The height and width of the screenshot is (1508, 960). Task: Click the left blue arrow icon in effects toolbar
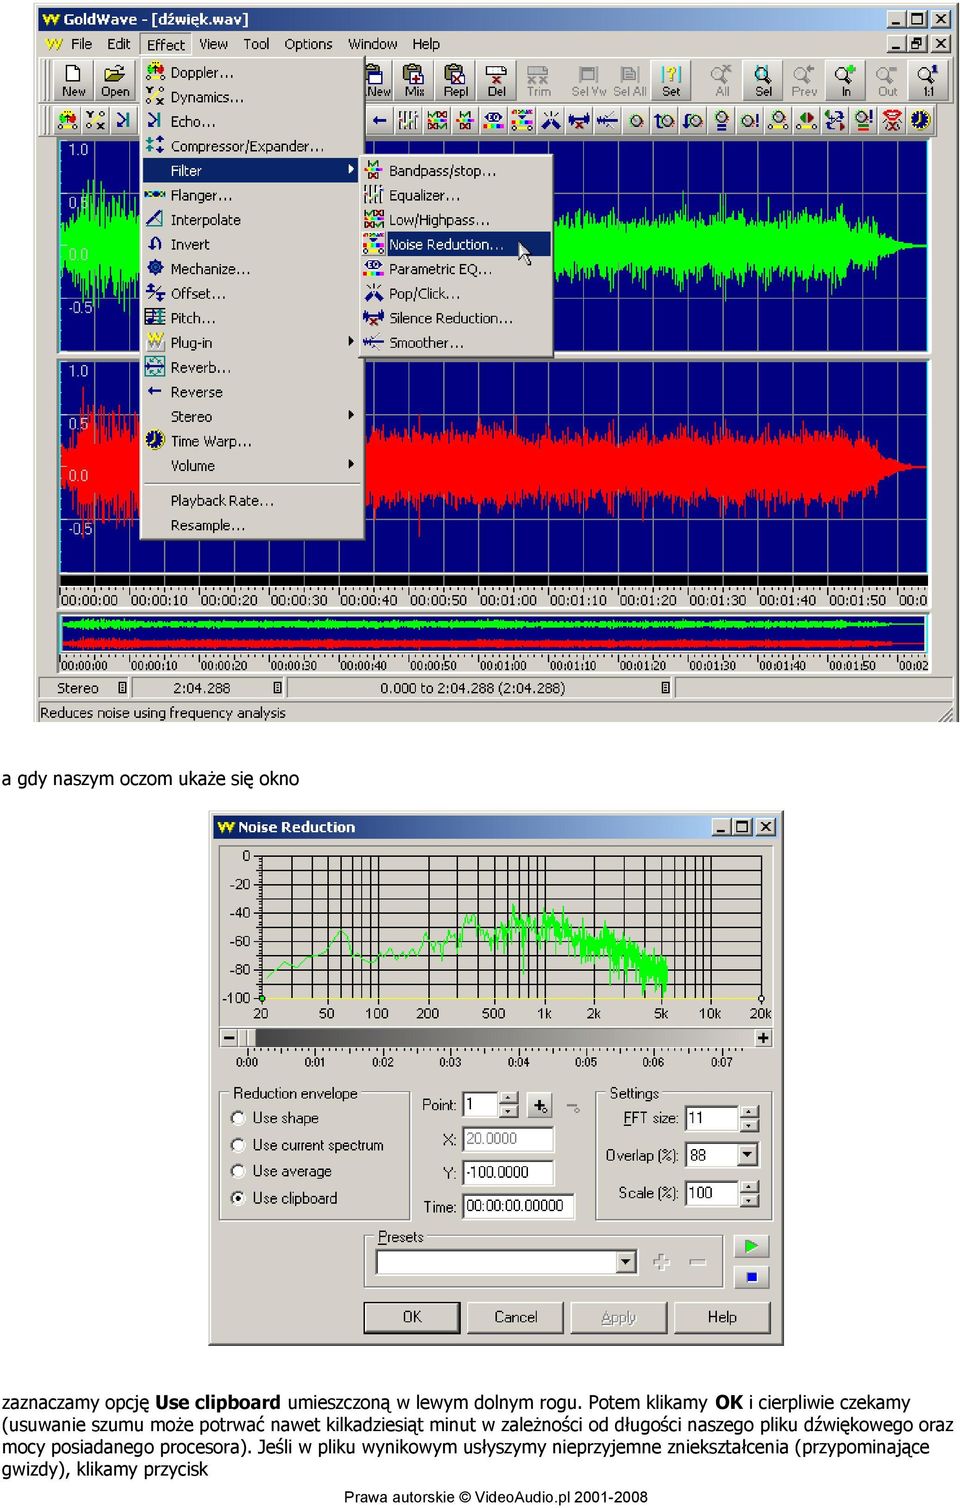(x=380, y=121)
